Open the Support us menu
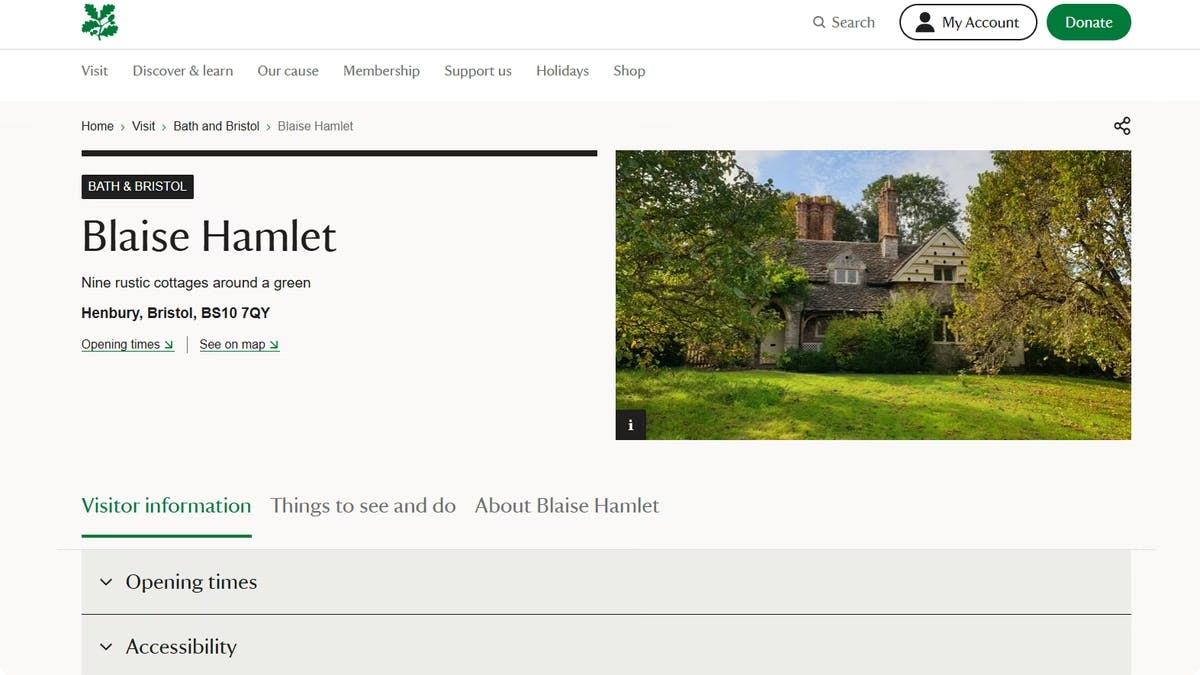 point(478,71)
